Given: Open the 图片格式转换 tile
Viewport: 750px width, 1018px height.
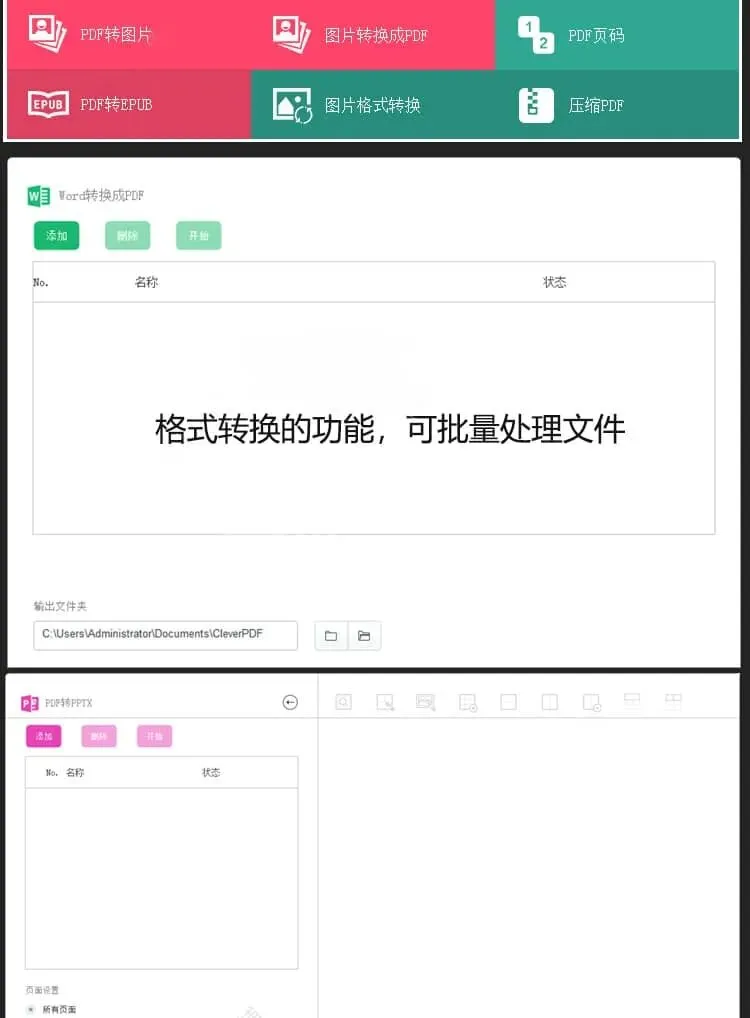Looking at the screenshot, I should [373, 104].
